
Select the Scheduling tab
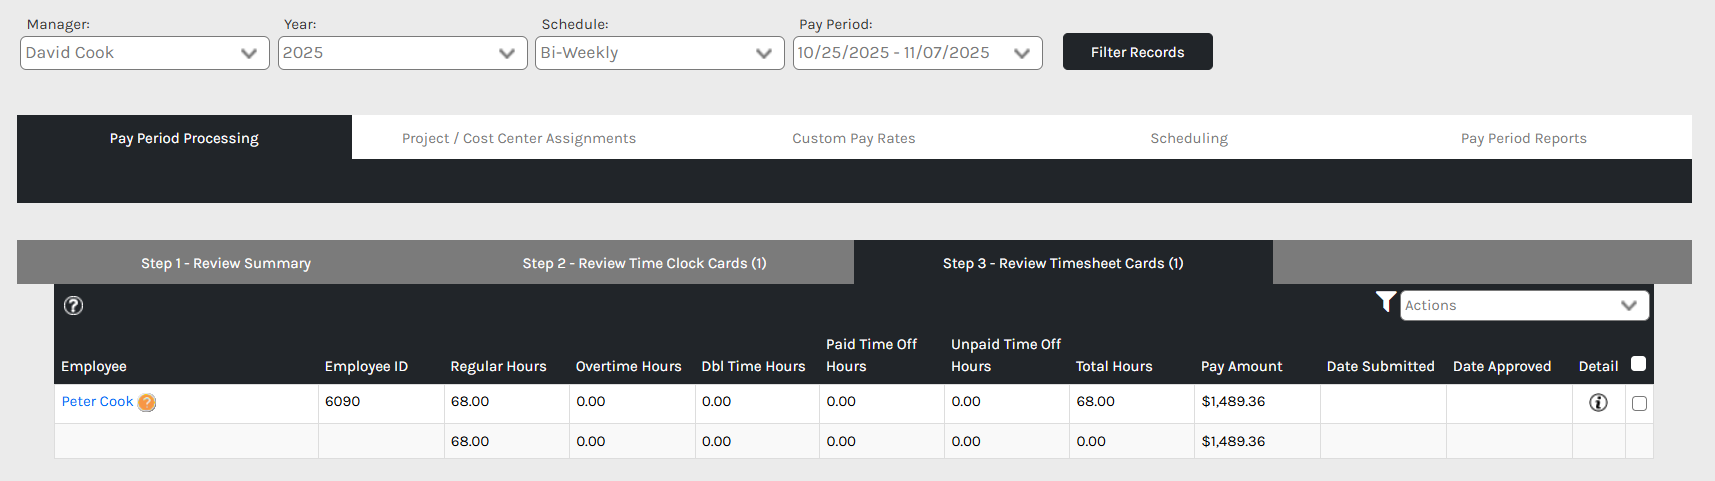pos(1189,138)
